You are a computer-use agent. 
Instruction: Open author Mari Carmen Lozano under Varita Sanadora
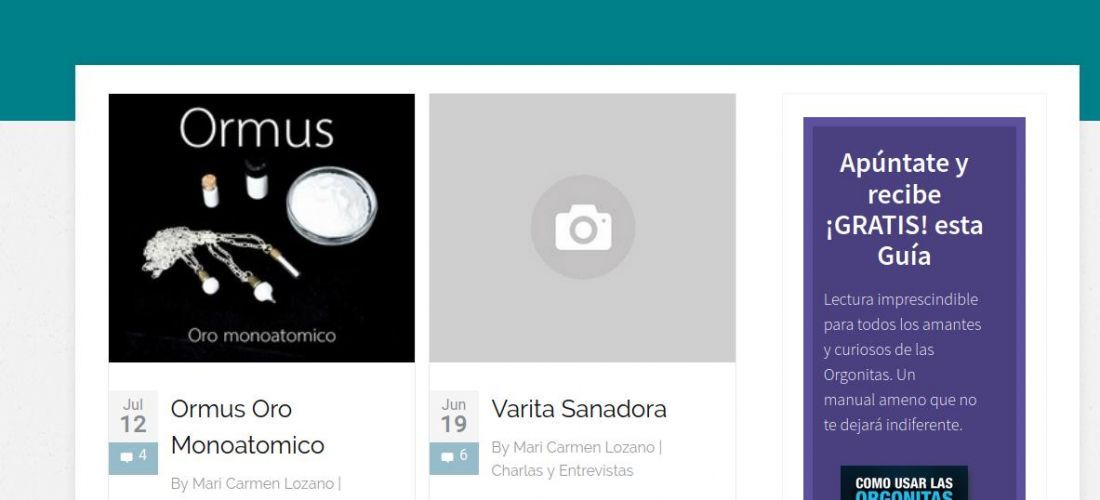[x=584, y=447]
